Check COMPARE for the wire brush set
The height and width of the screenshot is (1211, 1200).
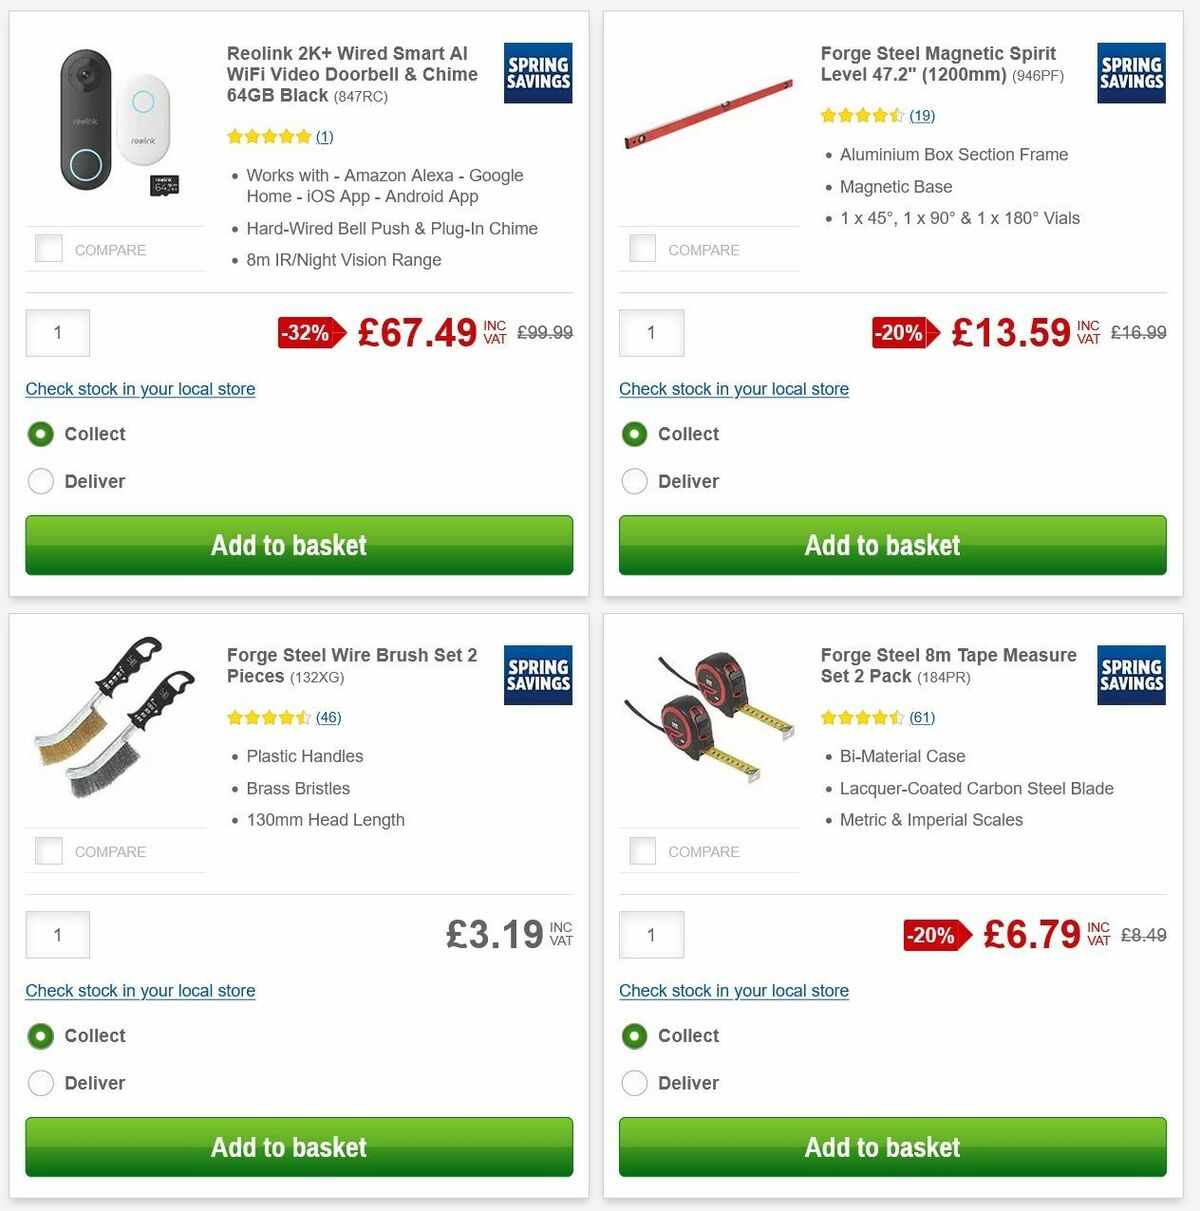click(x=48, y=849)
